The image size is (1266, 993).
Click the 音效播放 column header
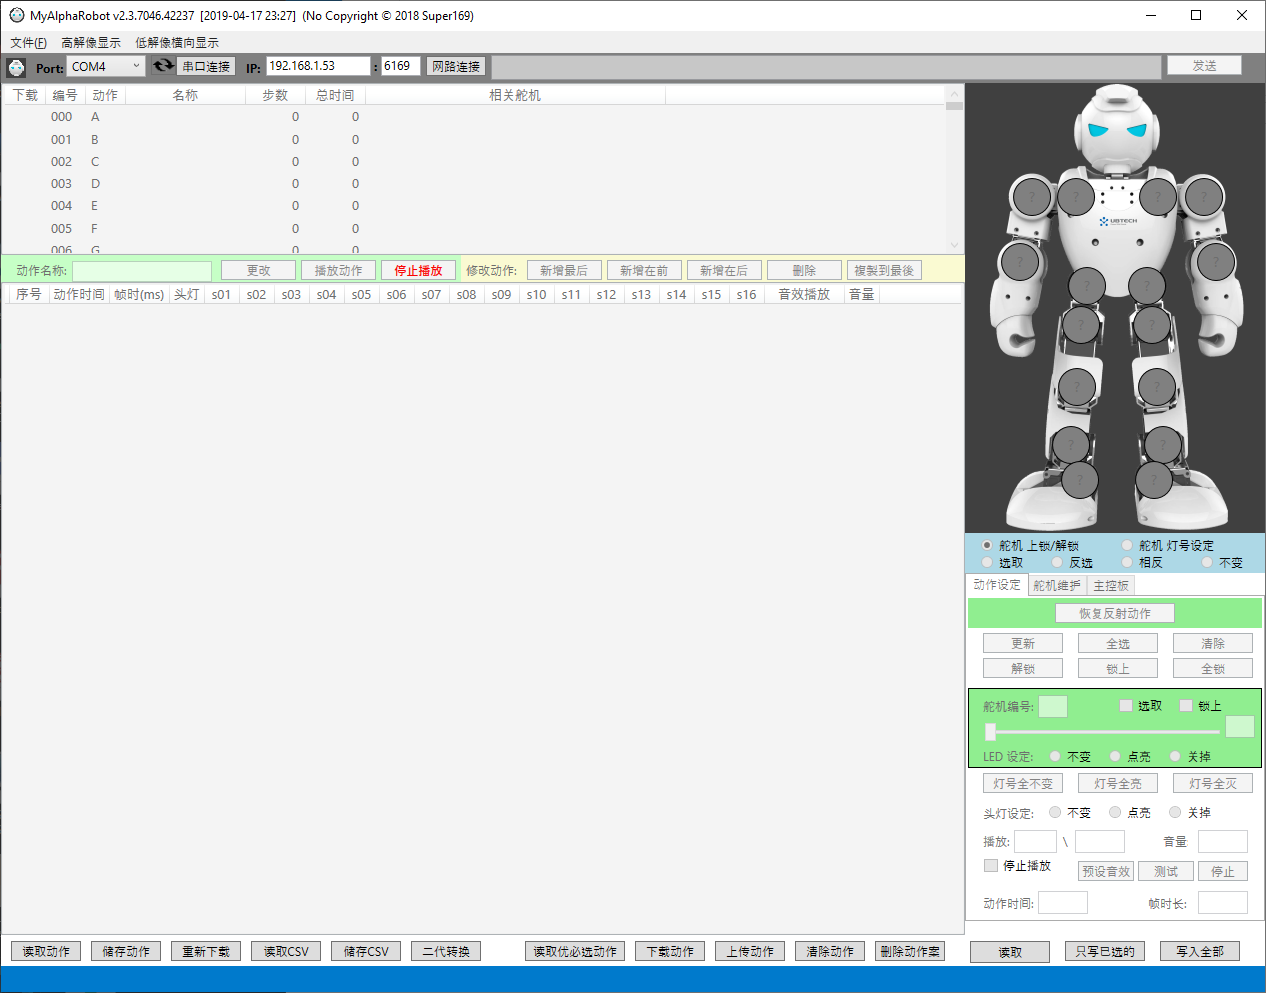coord(804,294)
